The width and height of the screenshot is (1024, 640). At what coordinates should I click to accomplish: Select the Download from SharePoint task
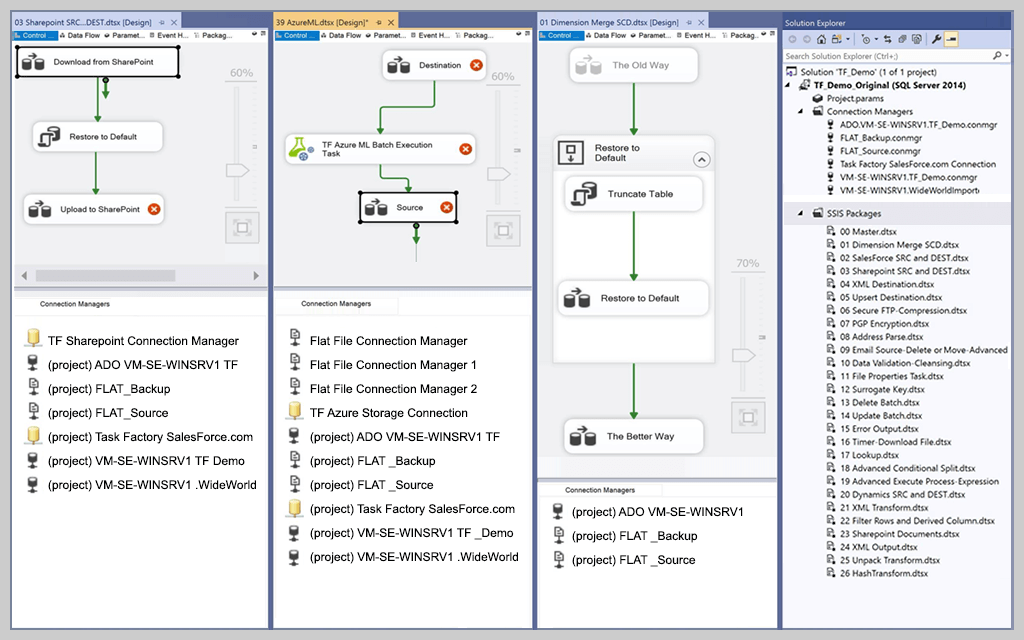[x=97, y=62]
